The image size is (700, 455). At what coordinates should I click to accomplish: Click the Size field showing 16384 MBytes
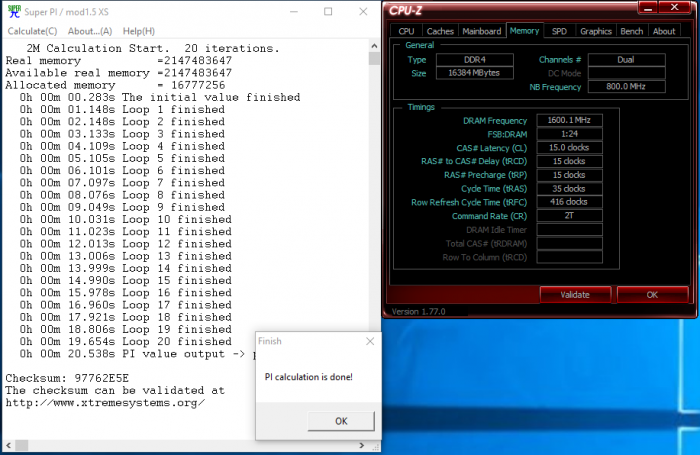point(475,73)
